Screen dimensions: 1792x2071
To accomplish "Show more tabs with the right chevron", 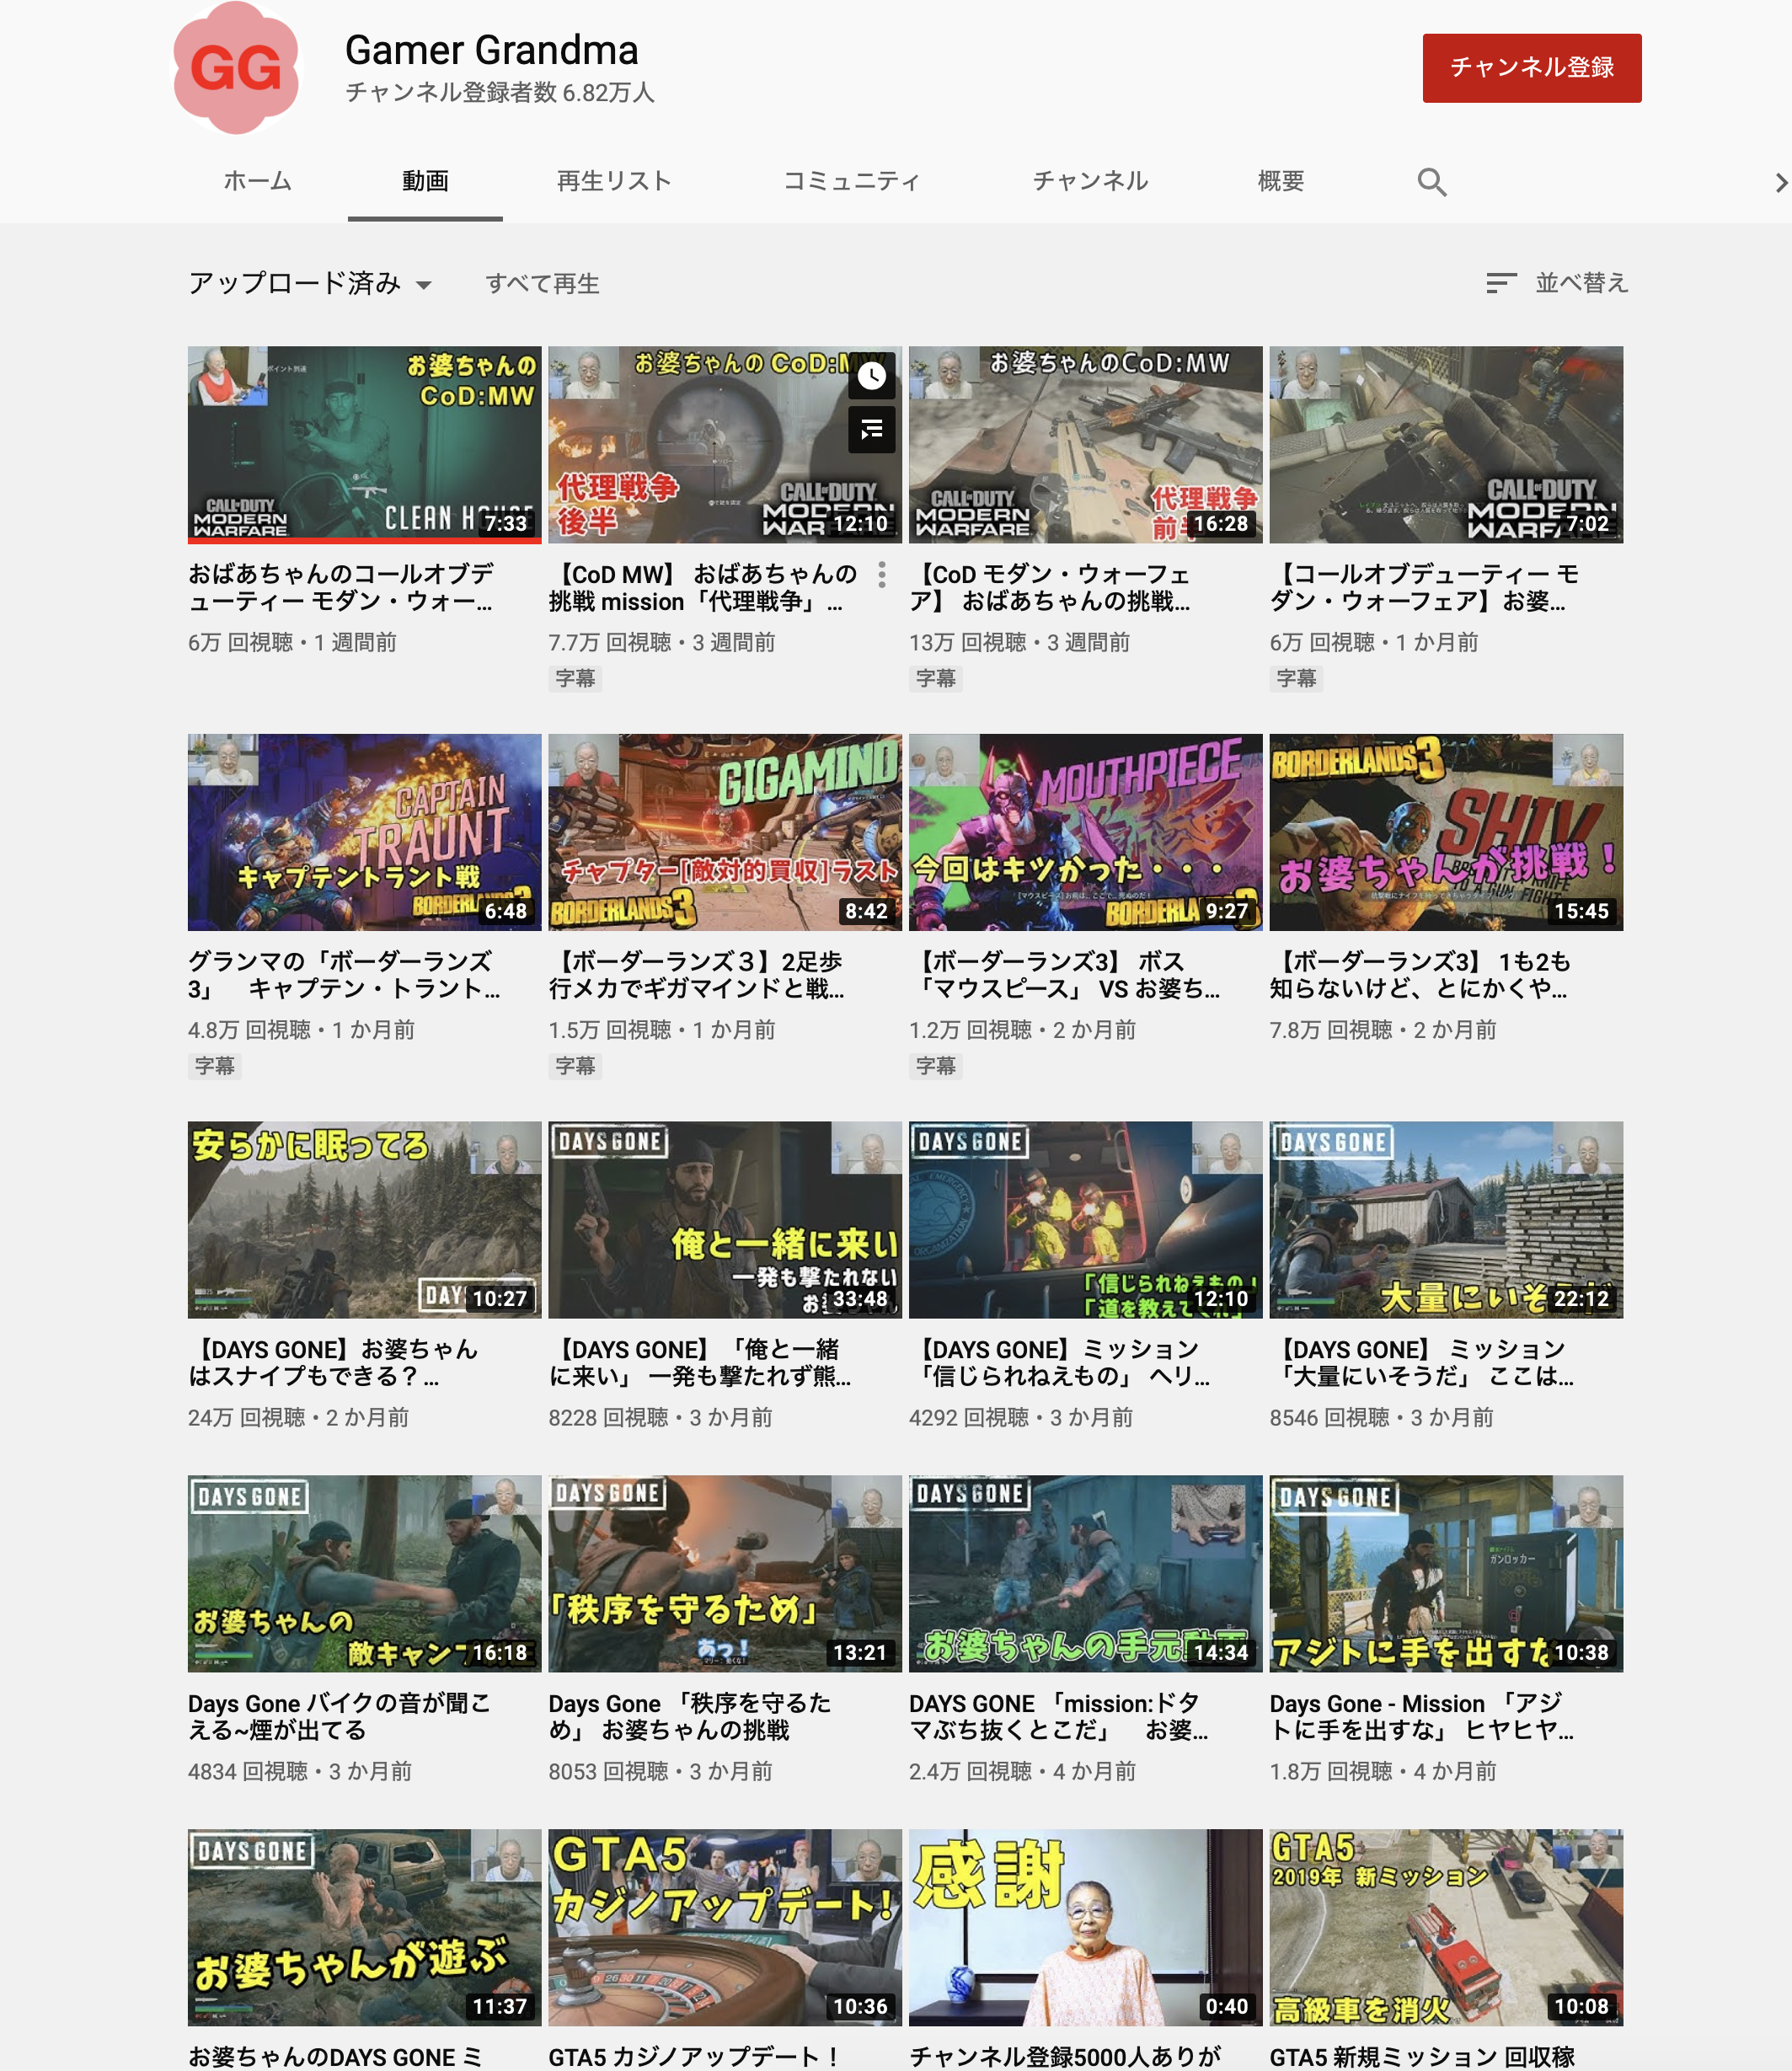I will [1780, 182].
